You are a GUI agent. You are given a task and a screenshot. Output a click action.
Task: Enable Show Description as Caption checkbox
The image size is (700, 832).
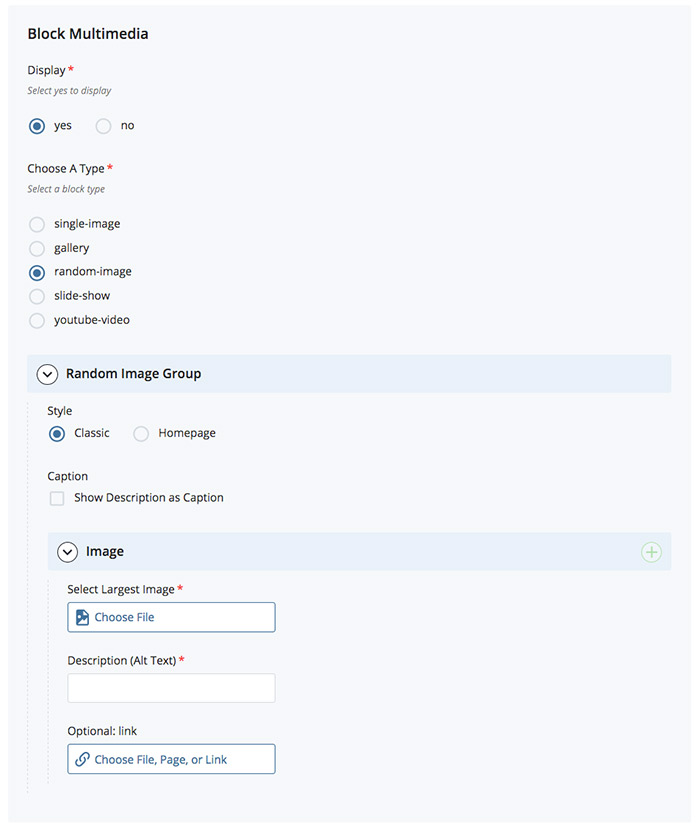[57, 498]
